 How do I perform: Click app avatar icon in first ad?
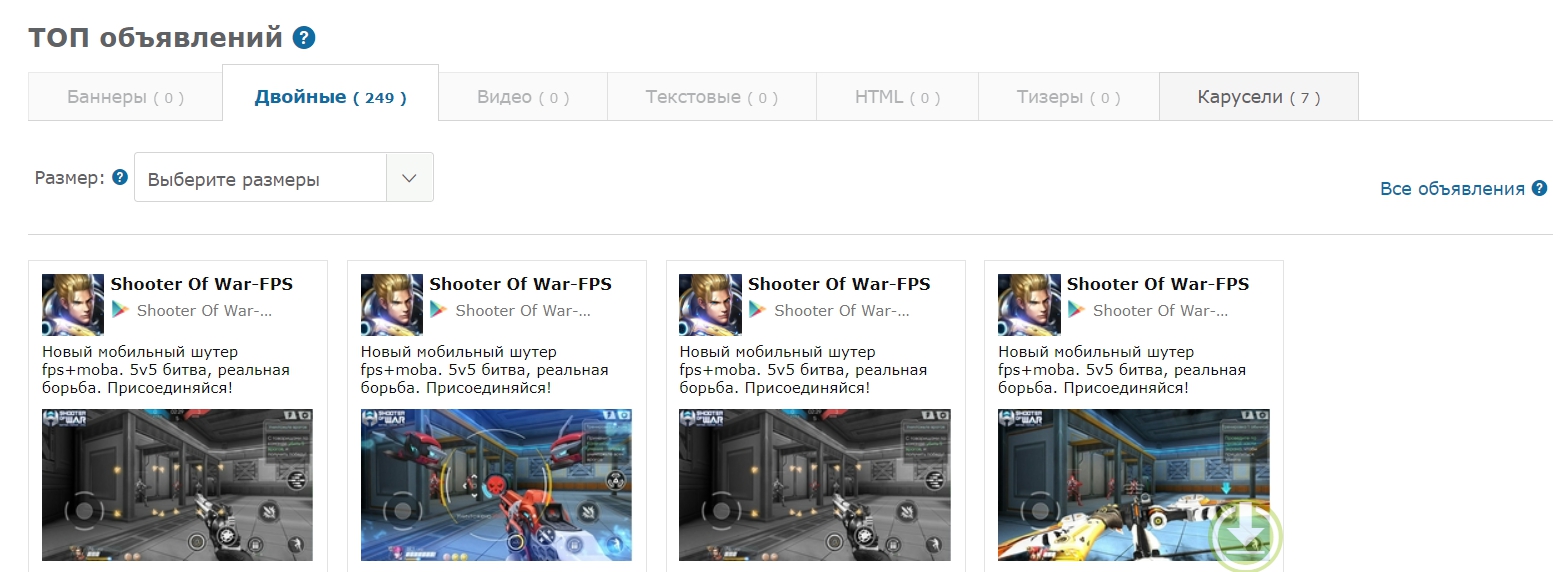click(x=73, y=304)
